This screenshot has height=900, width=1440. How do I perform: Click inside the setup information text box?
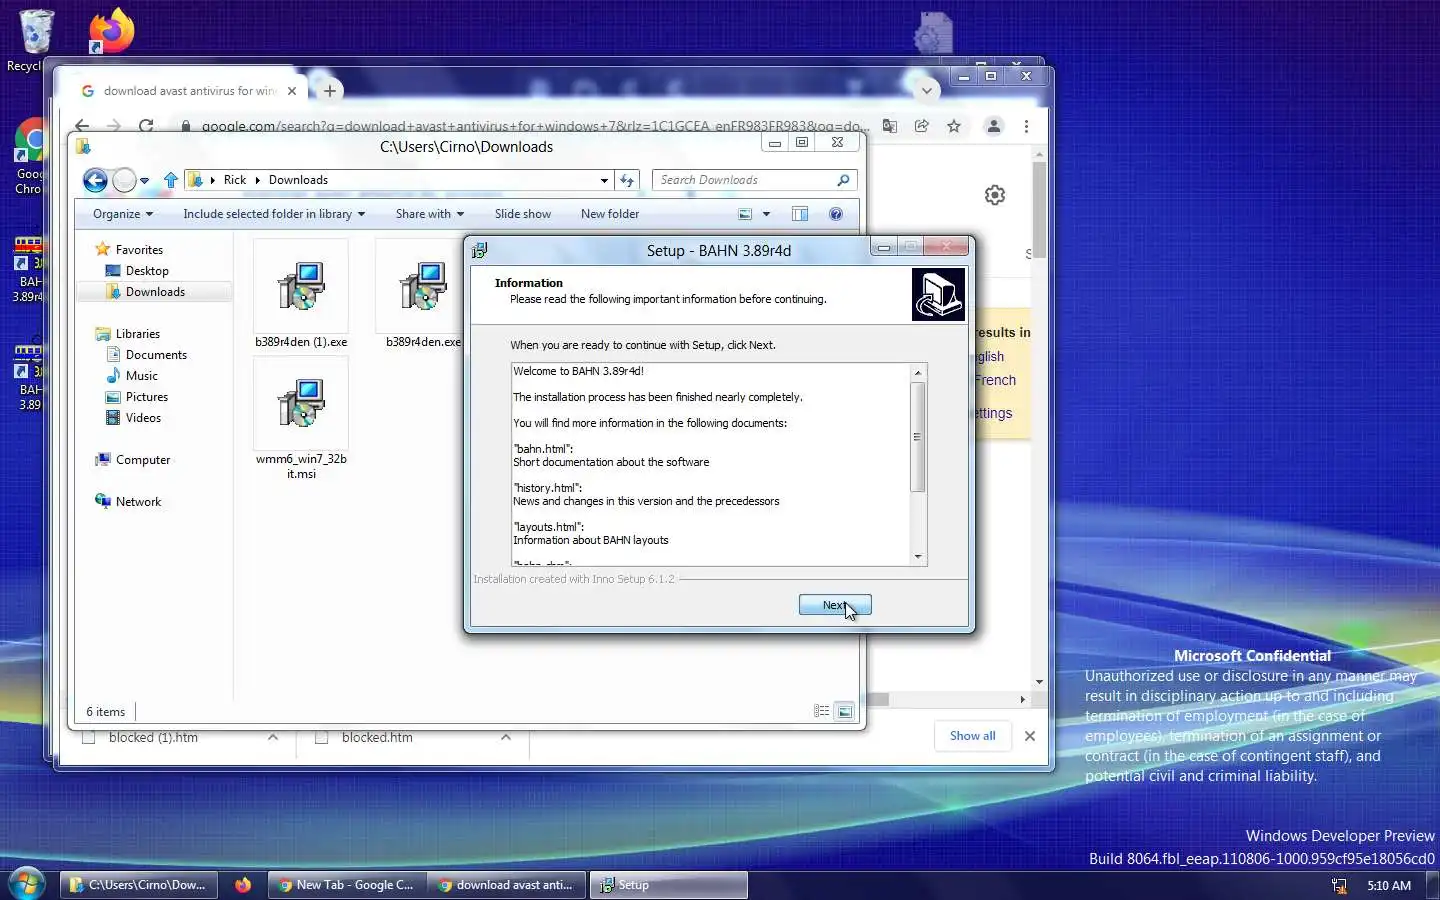point(710,464)
